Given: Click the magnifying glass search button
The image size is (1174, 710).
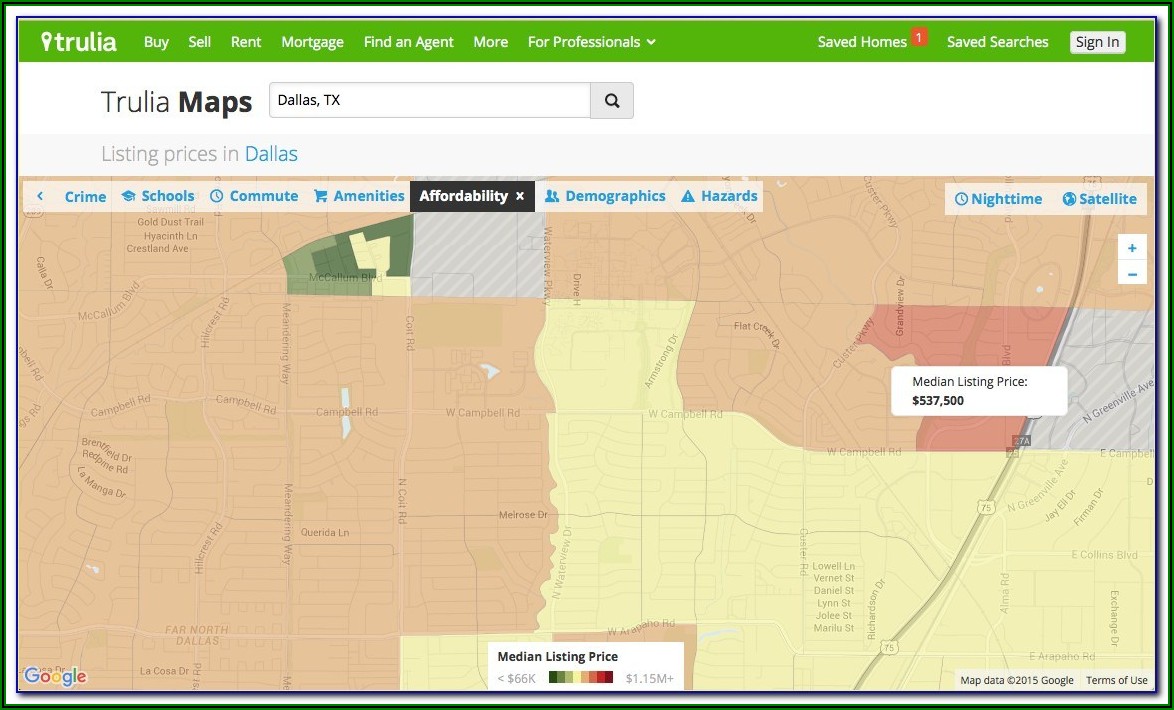Looking at the screenshot, I should [612, 101].
